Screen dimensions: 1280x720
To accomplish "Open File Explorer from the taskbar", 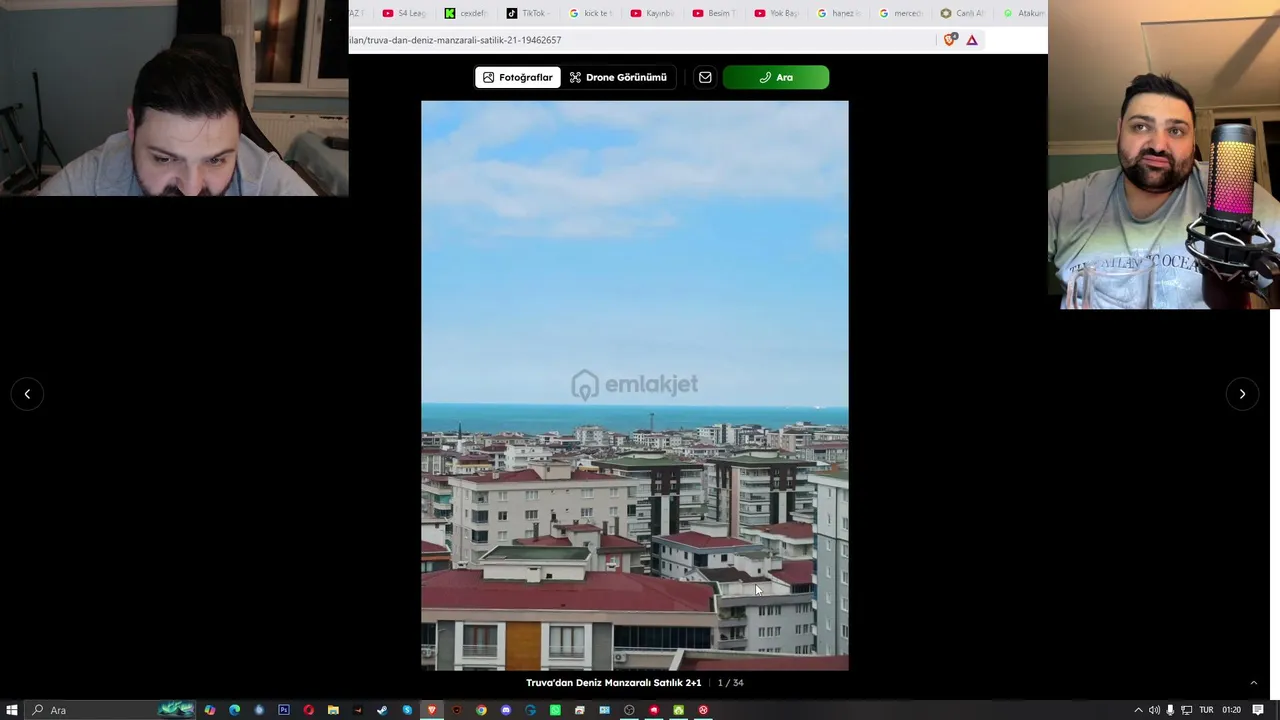I will [x=333, y=710].
